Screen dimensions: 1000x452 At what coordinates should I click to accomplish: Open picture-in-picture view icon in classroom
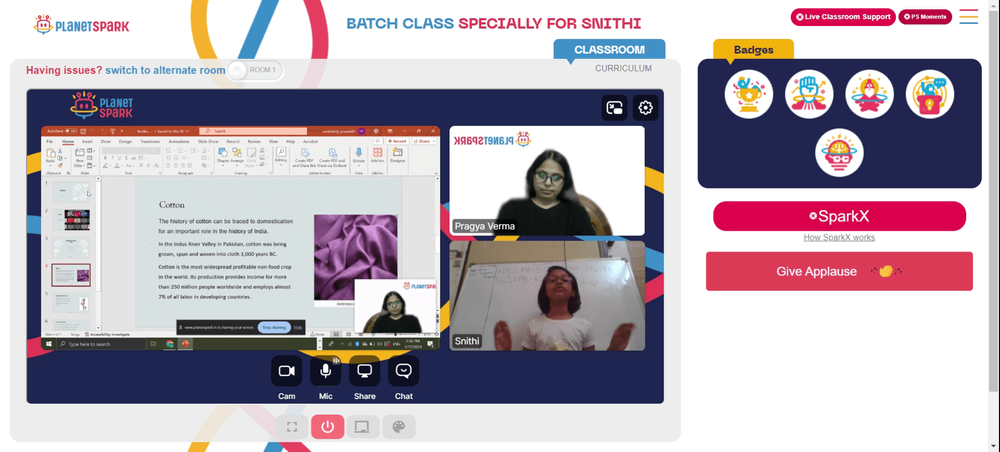pyautogui.click(x=614, y=108)
